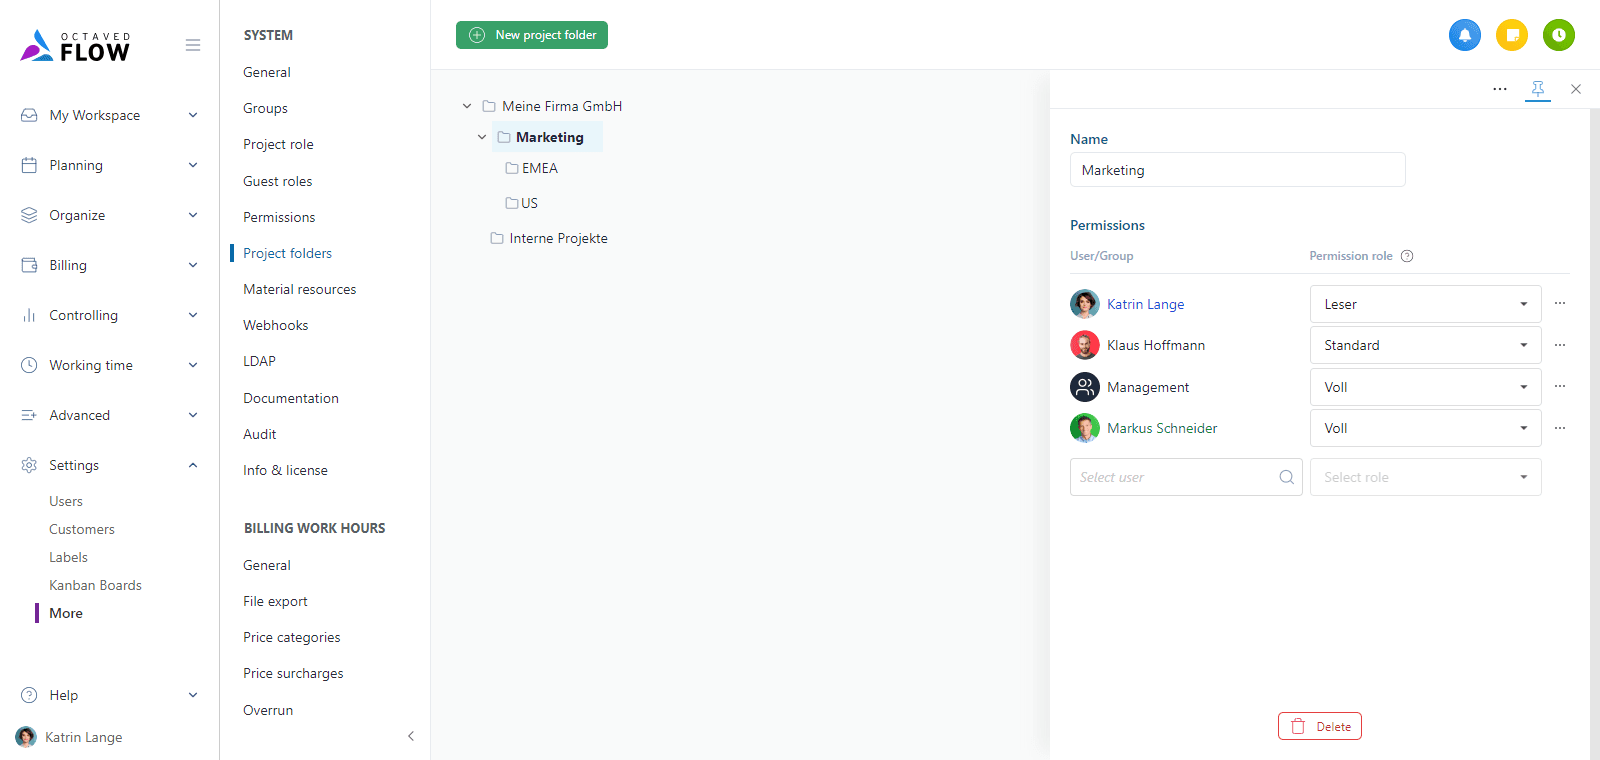Collapse the settings submenu with the left arrow
The height and width of the screenshot is (760, 1600).
coord(410,736)
